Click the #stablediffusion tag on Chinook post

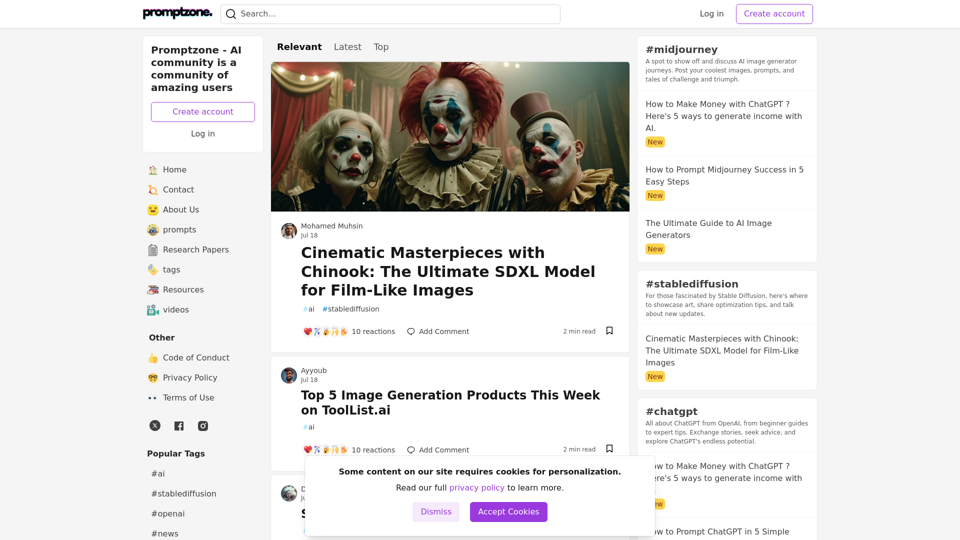[x=351, y=309]
